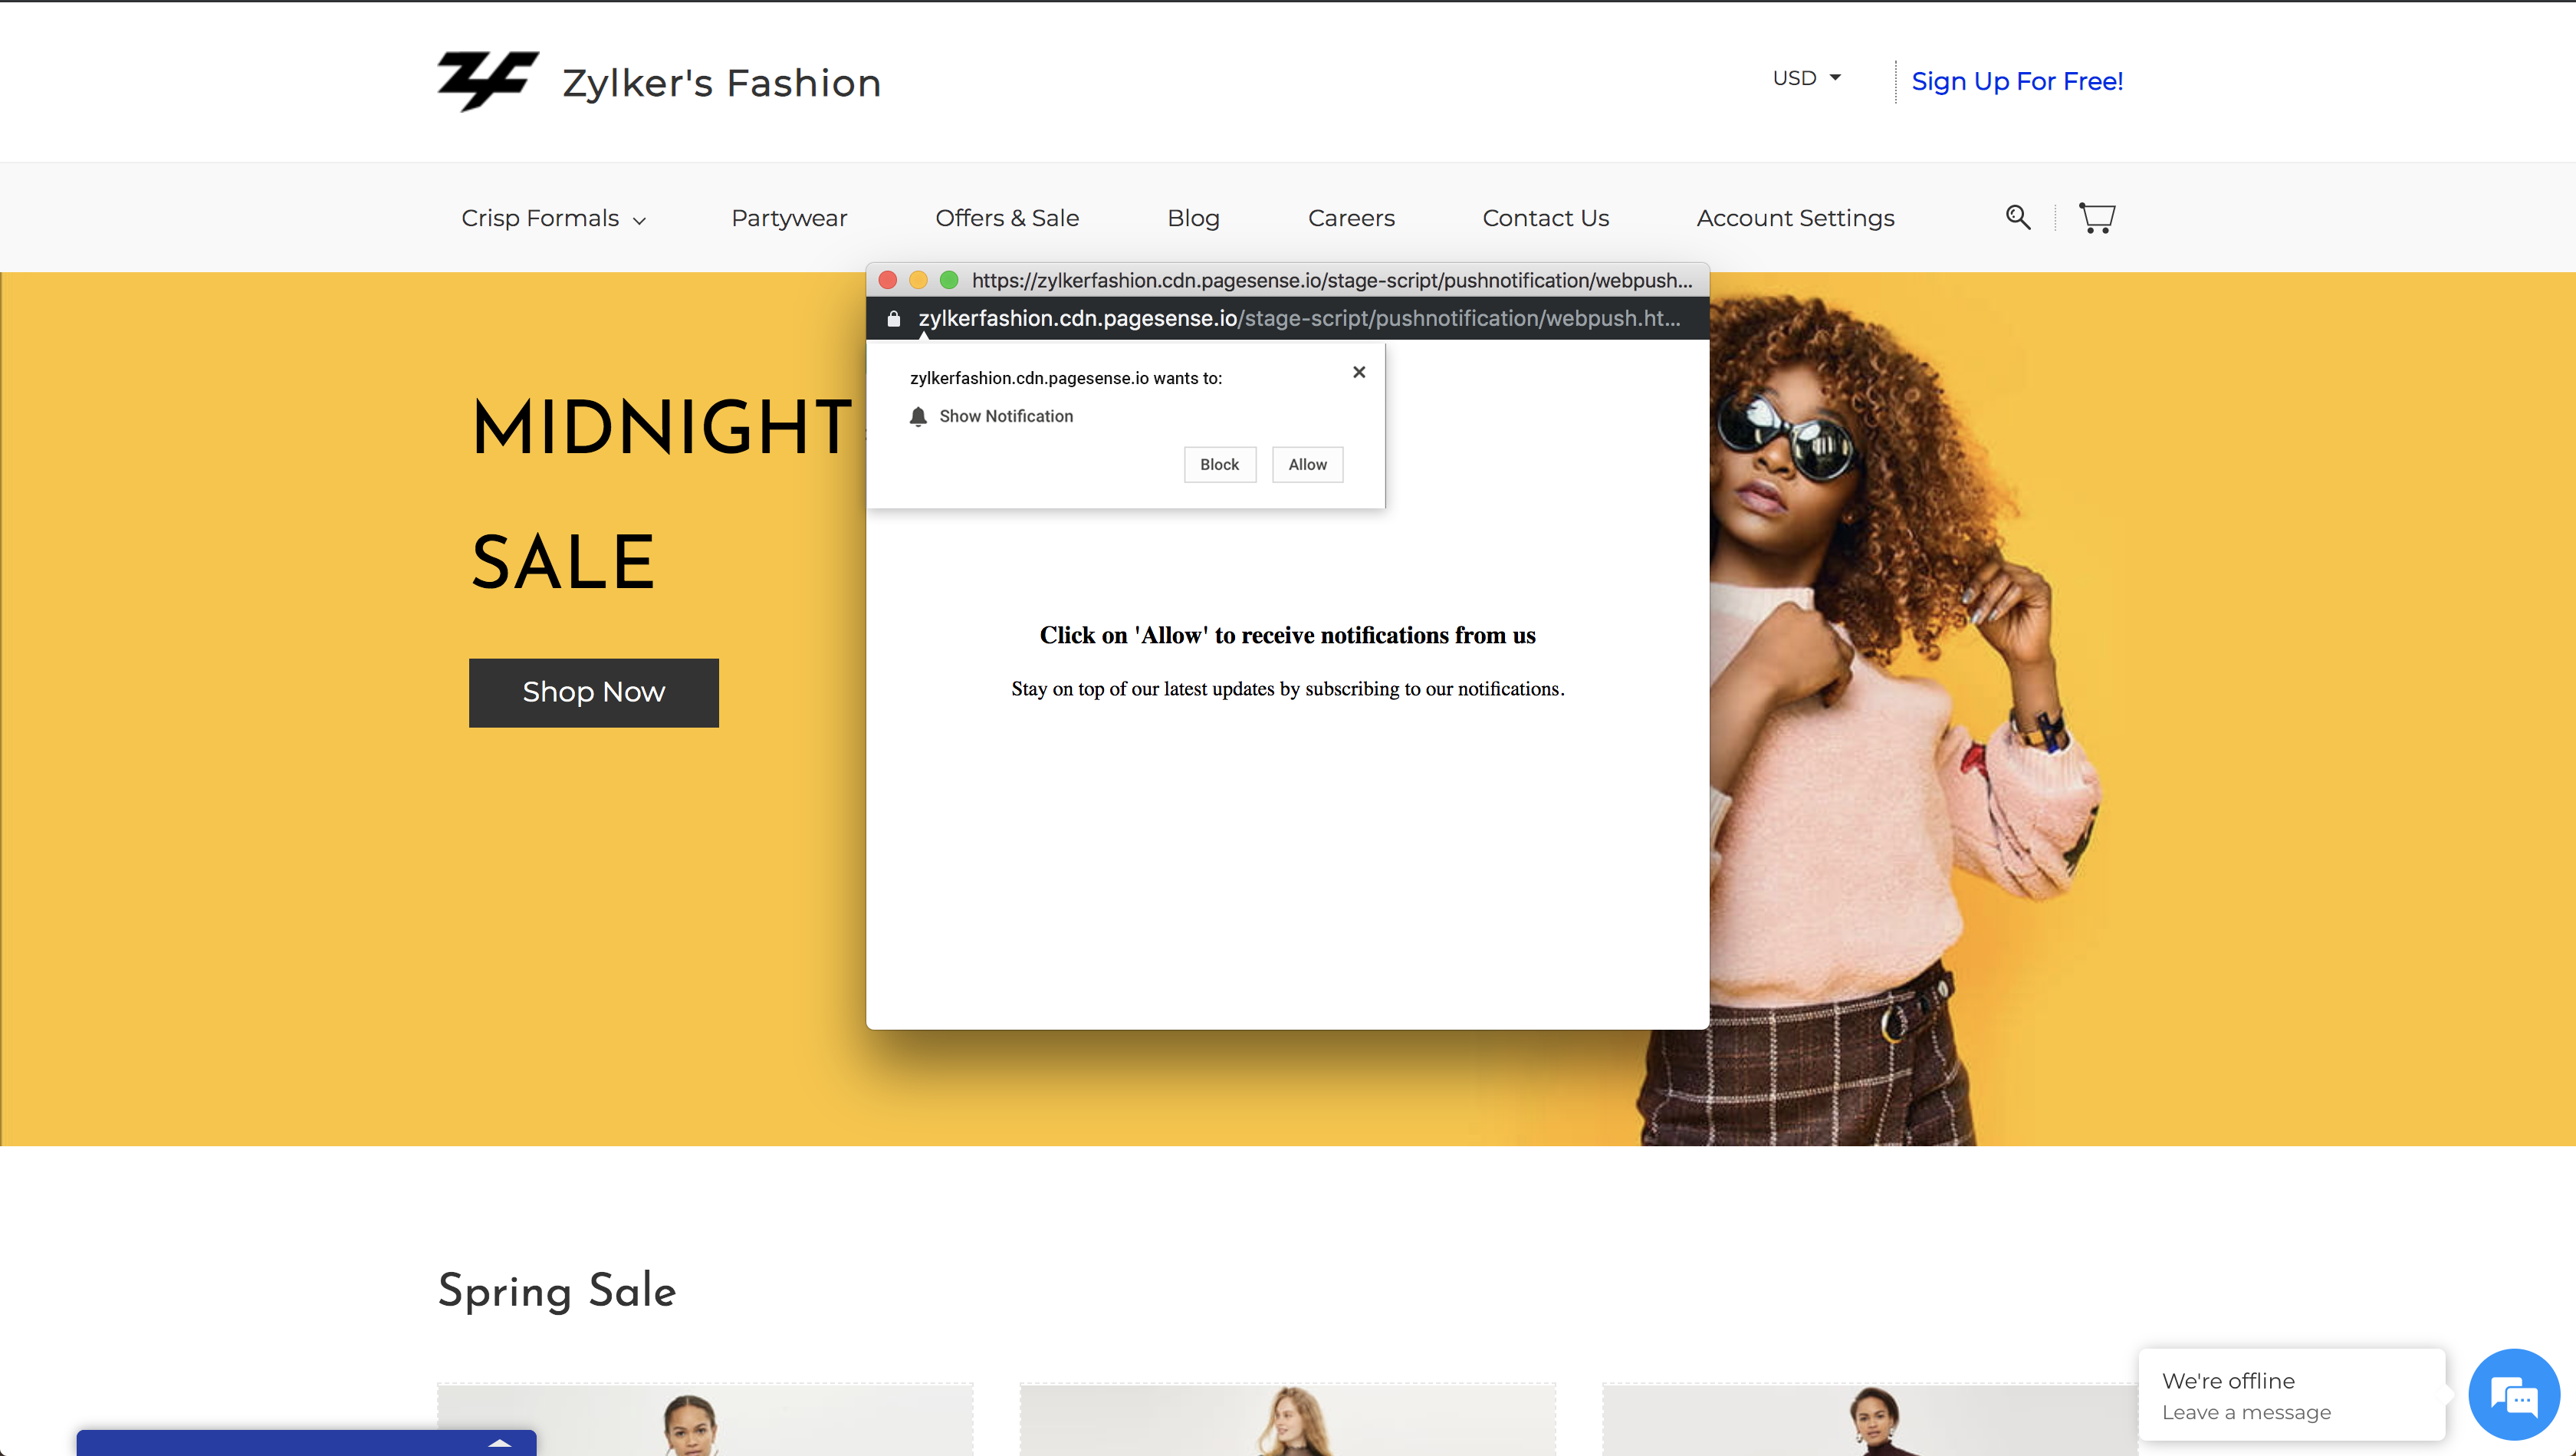Image resolution: width=2576 pixels, height=1456 pixels.
Task: Expand the Crisp Formals menu chevron
Action: click(x=640, y=220)
